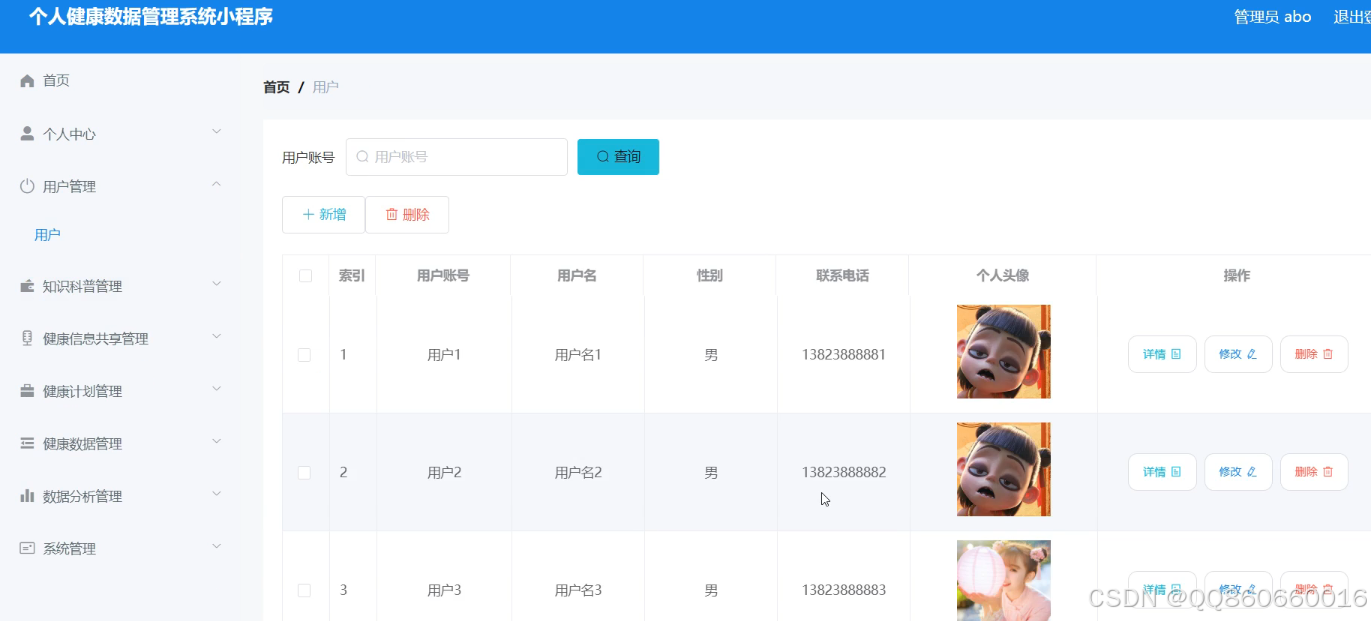This screenshot has height=621, width=1371.
Task: Click cell 用户名2
Action: 578,472
